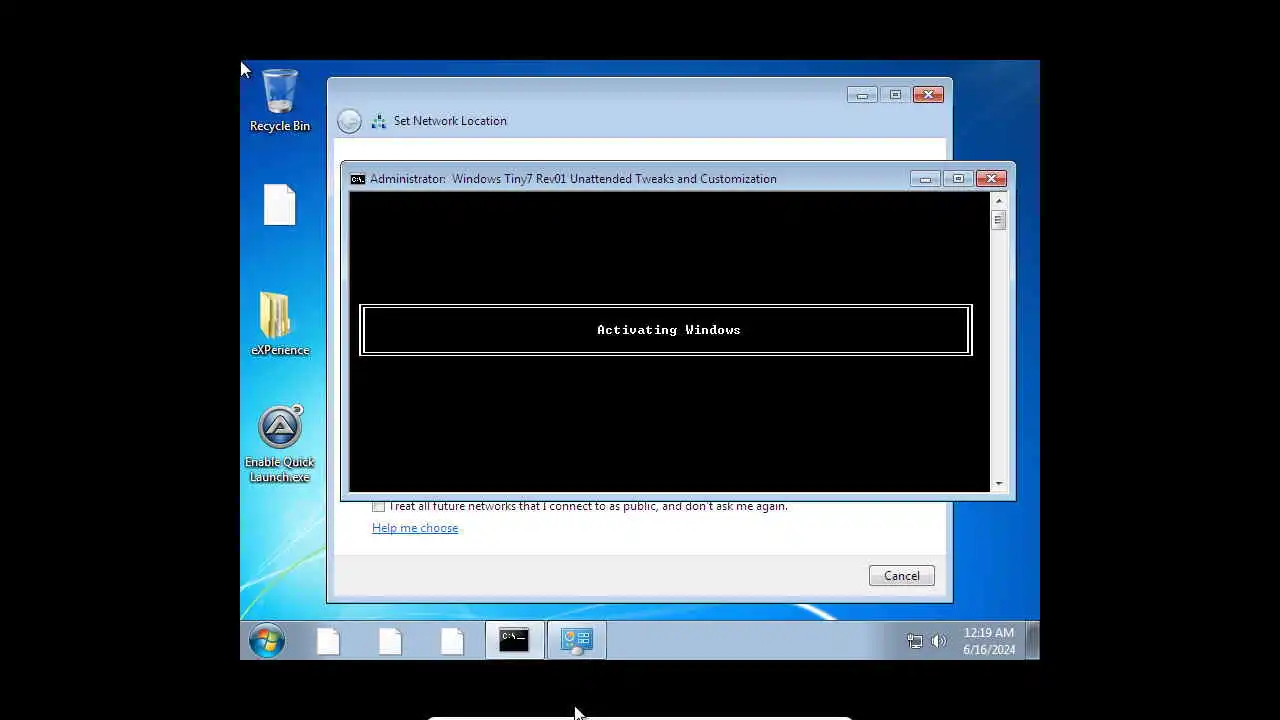
Task: Click the 'Activating Windows' text in the console
Action: click(669, 330)
